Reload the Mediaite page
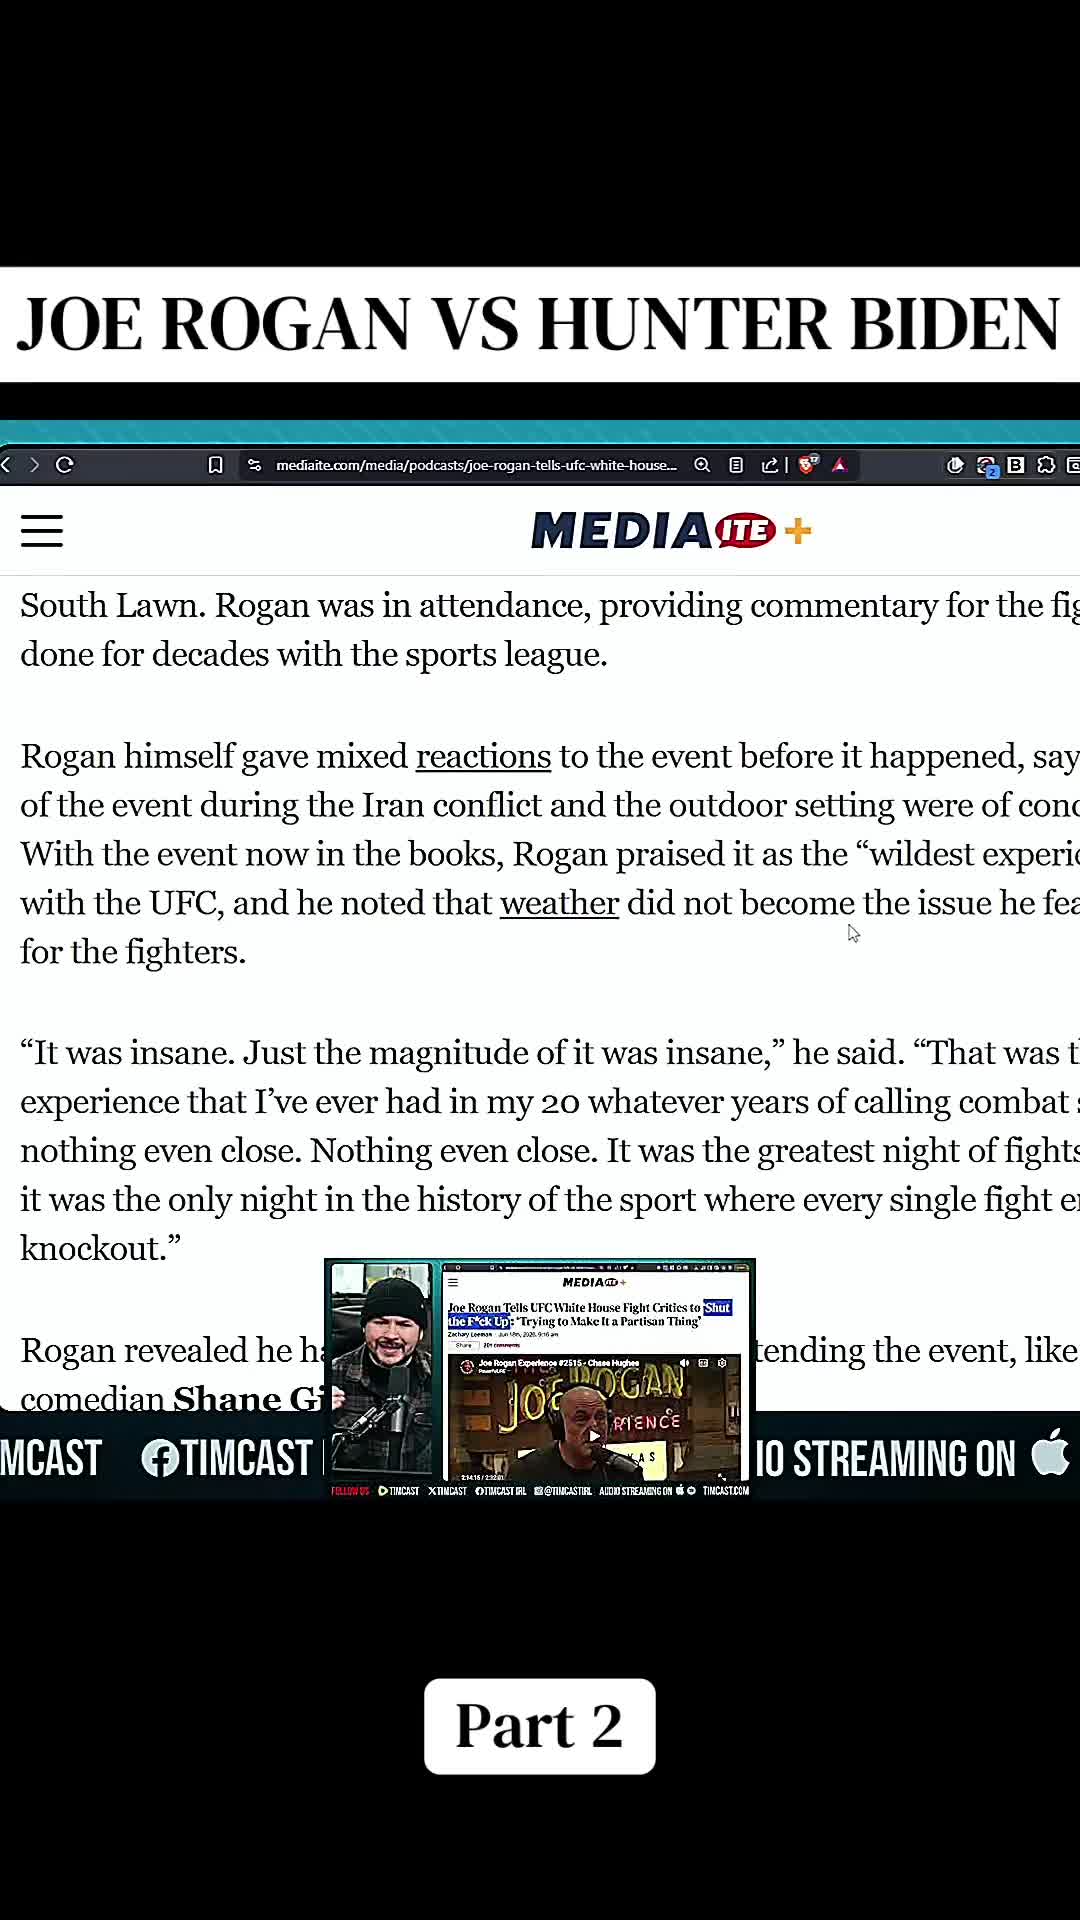This screenshot has height=1920, width=1080. [x=65, y=465]
